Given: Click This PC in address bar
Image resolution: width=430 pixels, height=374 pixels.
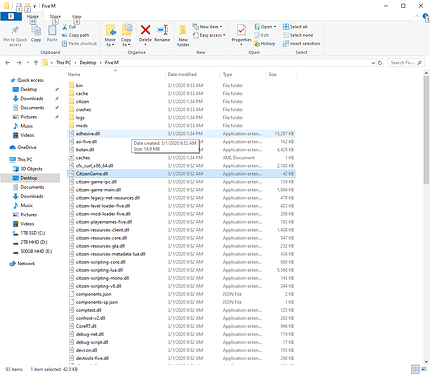Looking at the screenshot, I should (x=63, y=62).
